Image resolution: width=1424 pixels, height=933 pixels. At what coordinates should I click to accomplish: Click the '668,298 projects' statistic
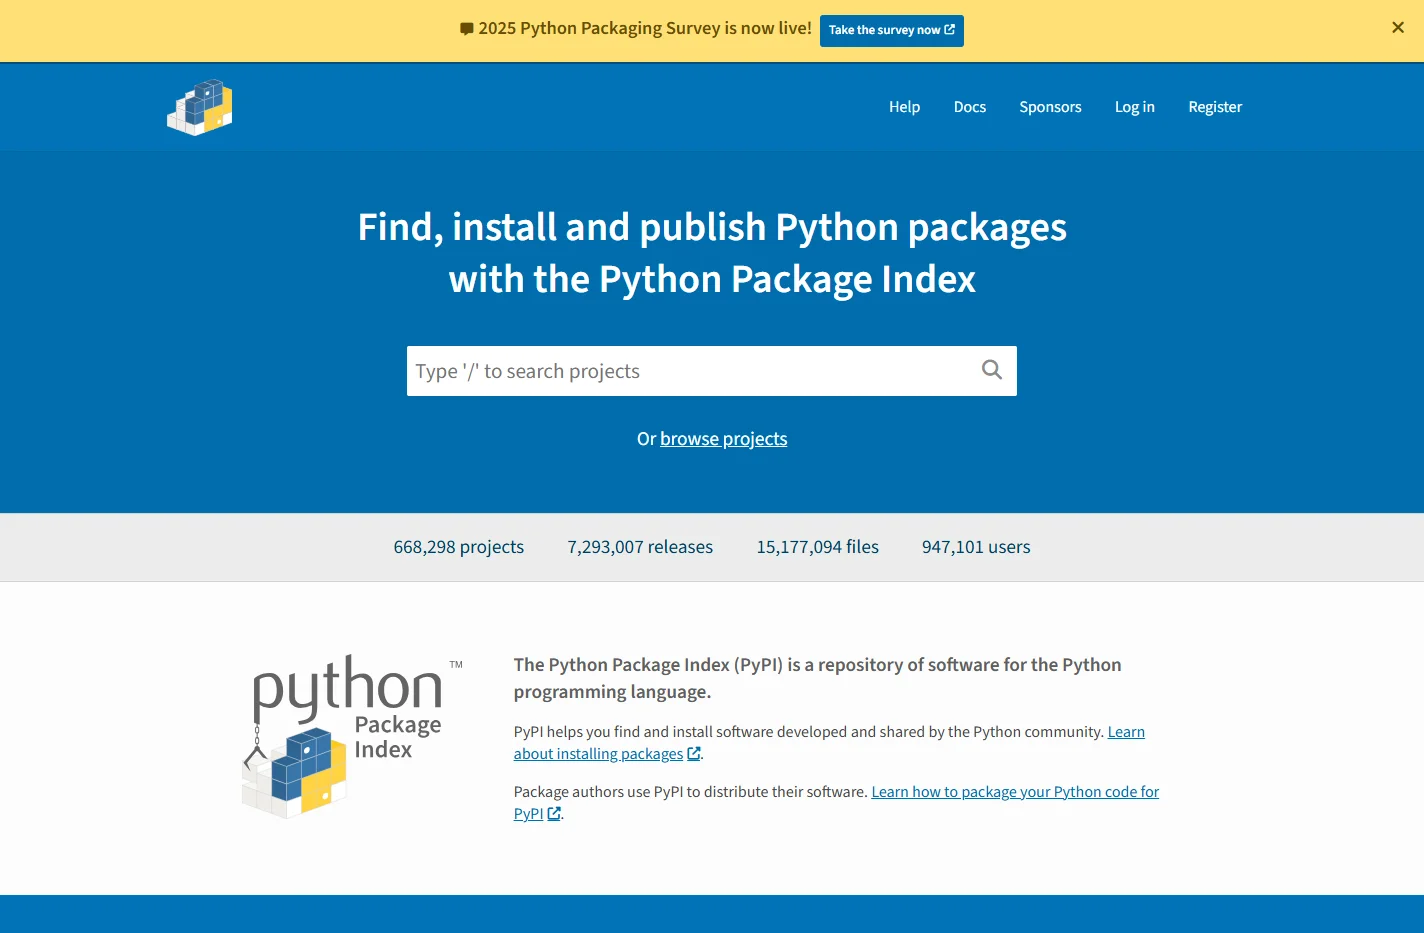(459, 547)
